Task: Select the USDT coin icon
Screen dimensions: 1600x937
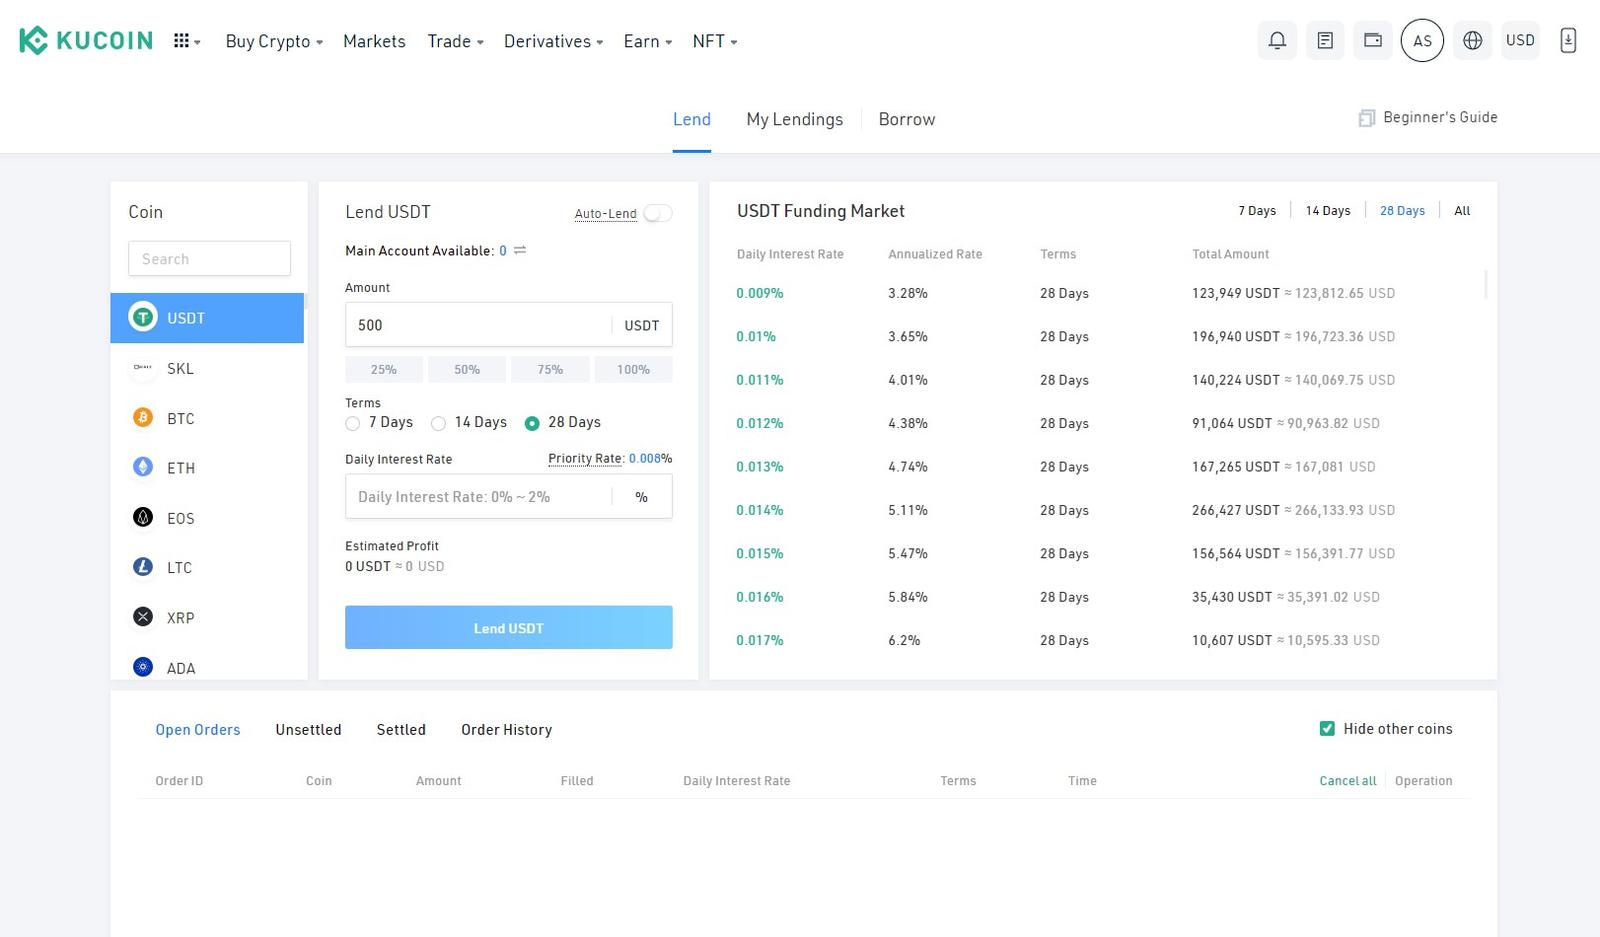Action: coord(143,317)
